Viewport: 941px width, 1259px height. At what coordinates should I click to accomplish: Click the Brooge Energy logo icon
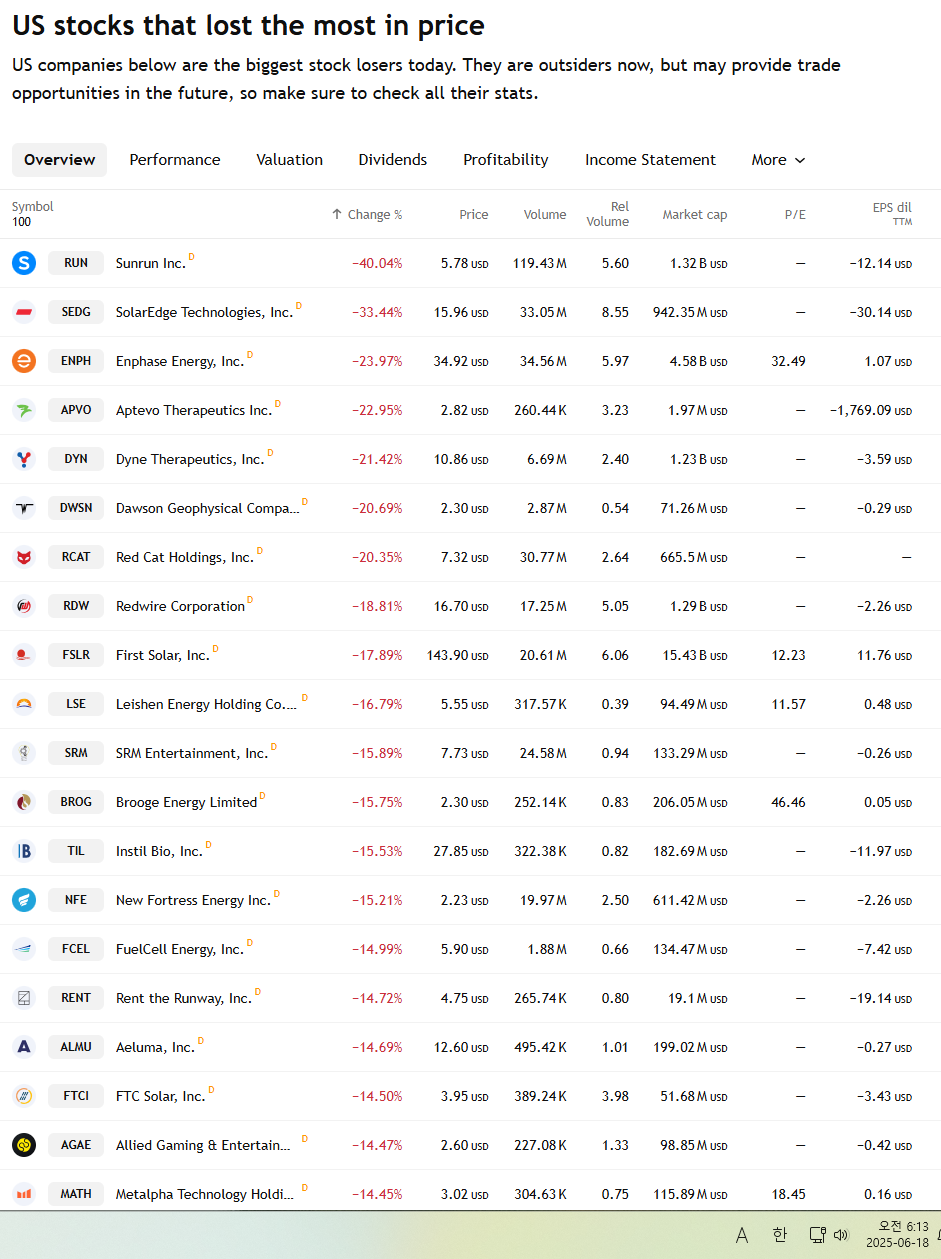coord(24,802)
